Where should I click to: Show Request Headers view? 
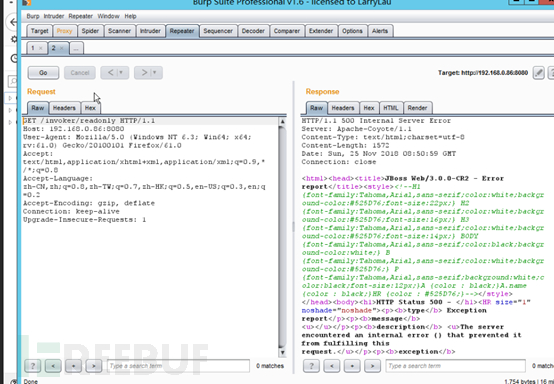click(x=64, y=108)
